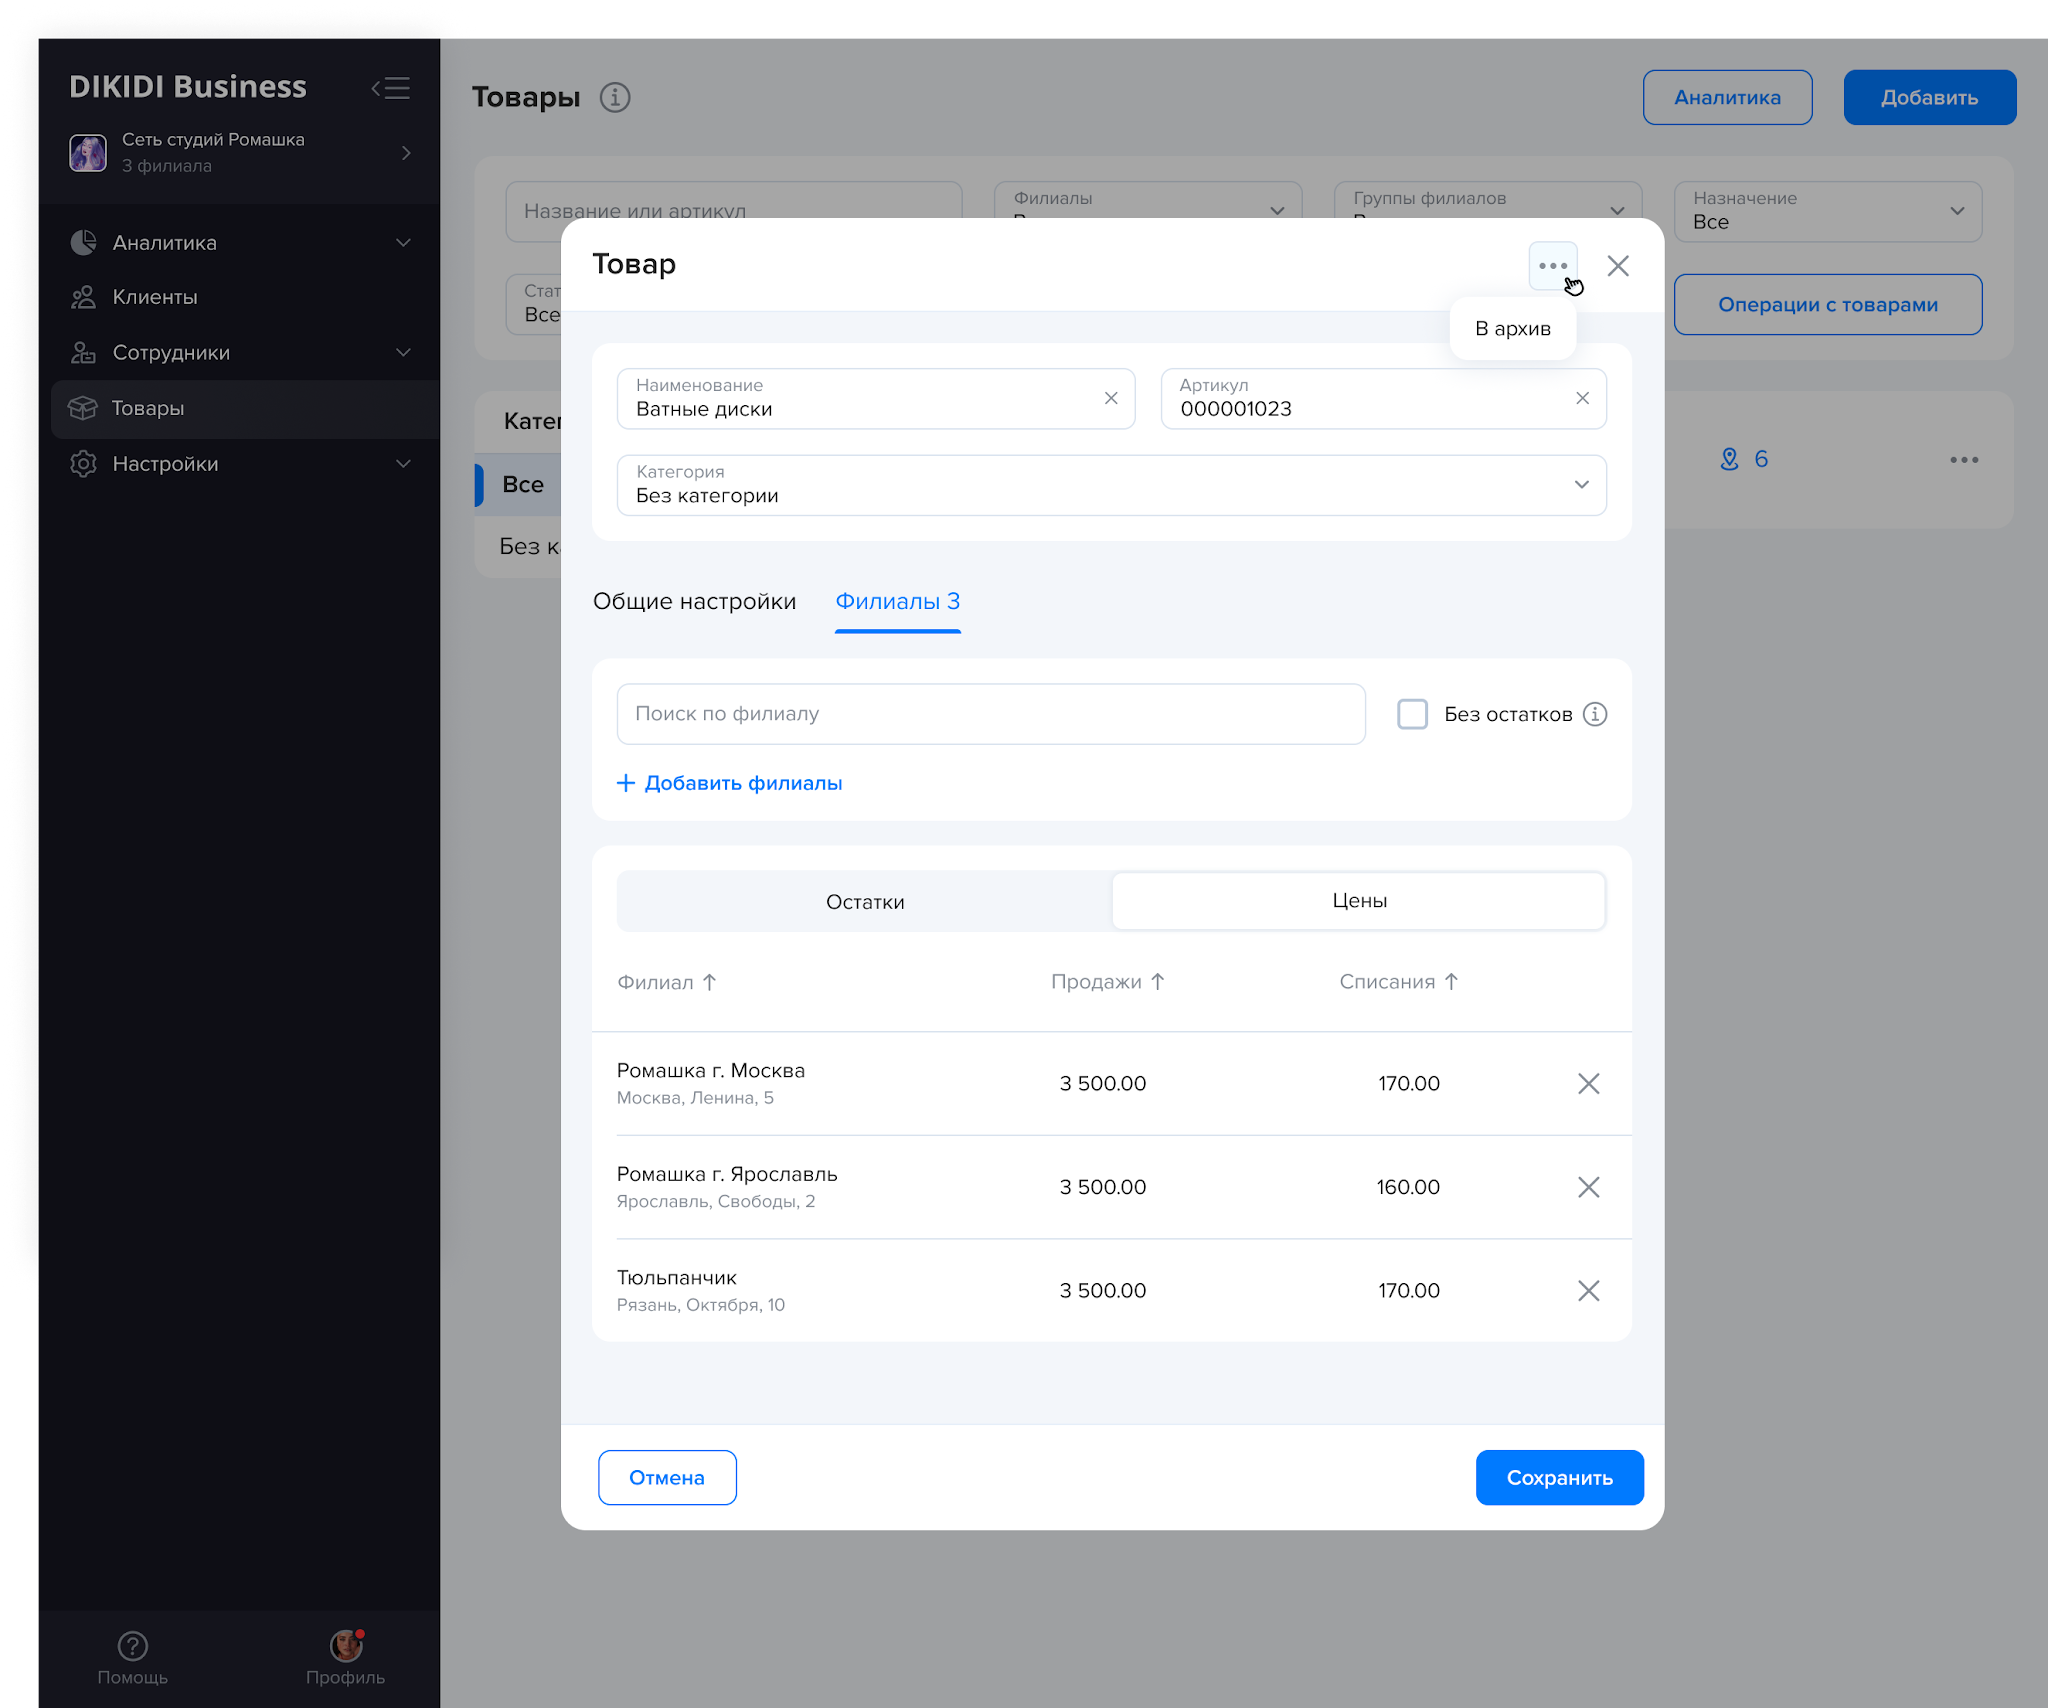Image resolution: width=2048 pixels, height=1708 pixels.
Task: Open Сеть студий Ромашка switcher
Action: pos(240,153)
